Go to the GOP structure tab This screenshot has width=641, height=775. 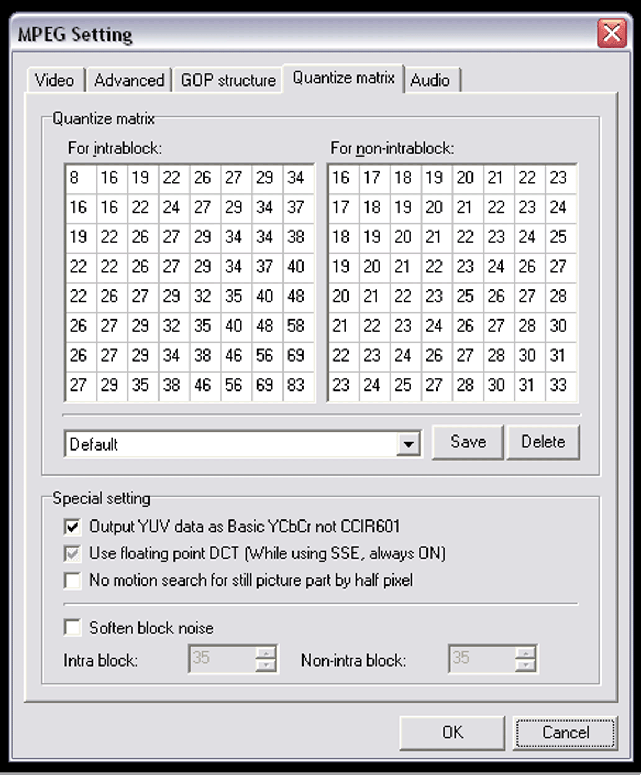228,80
